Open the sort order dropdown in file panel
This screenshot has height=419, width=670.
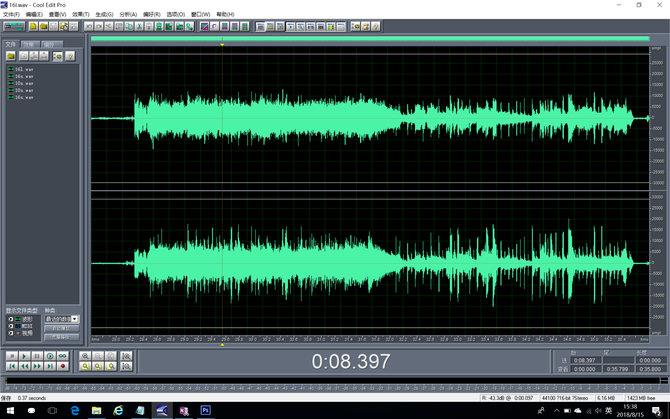pos(74,319)
